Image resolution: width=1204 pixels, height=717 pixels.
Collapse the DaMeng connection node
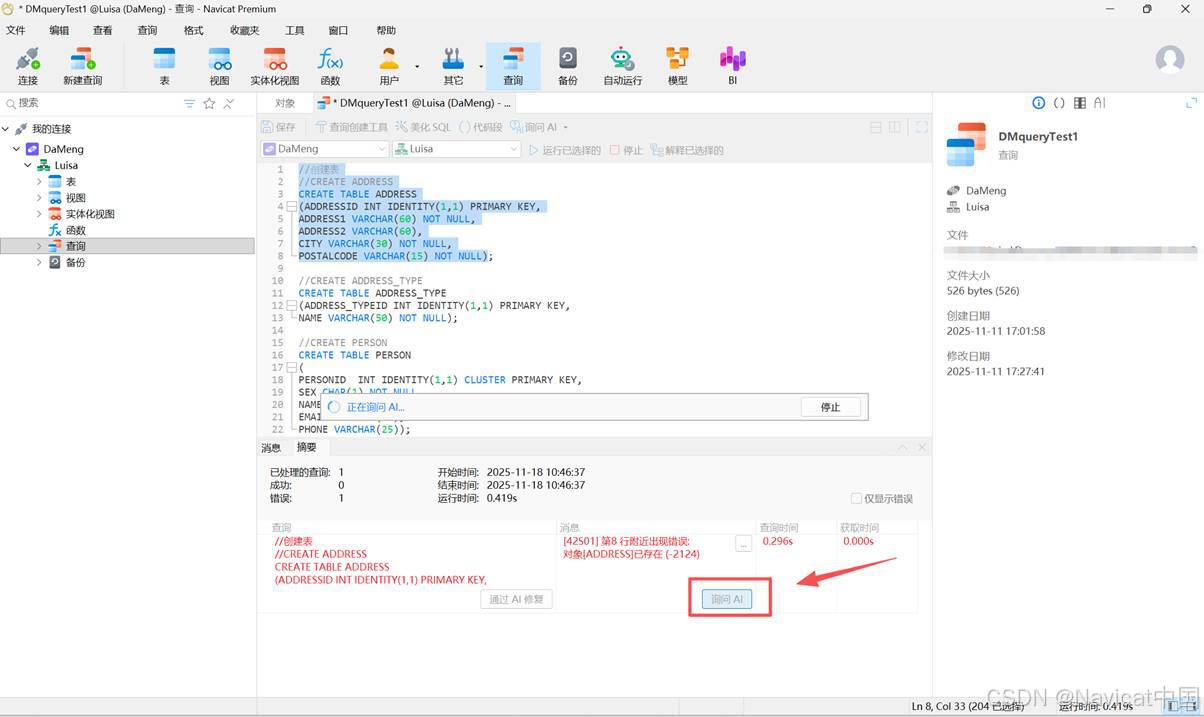click(16, 149)
